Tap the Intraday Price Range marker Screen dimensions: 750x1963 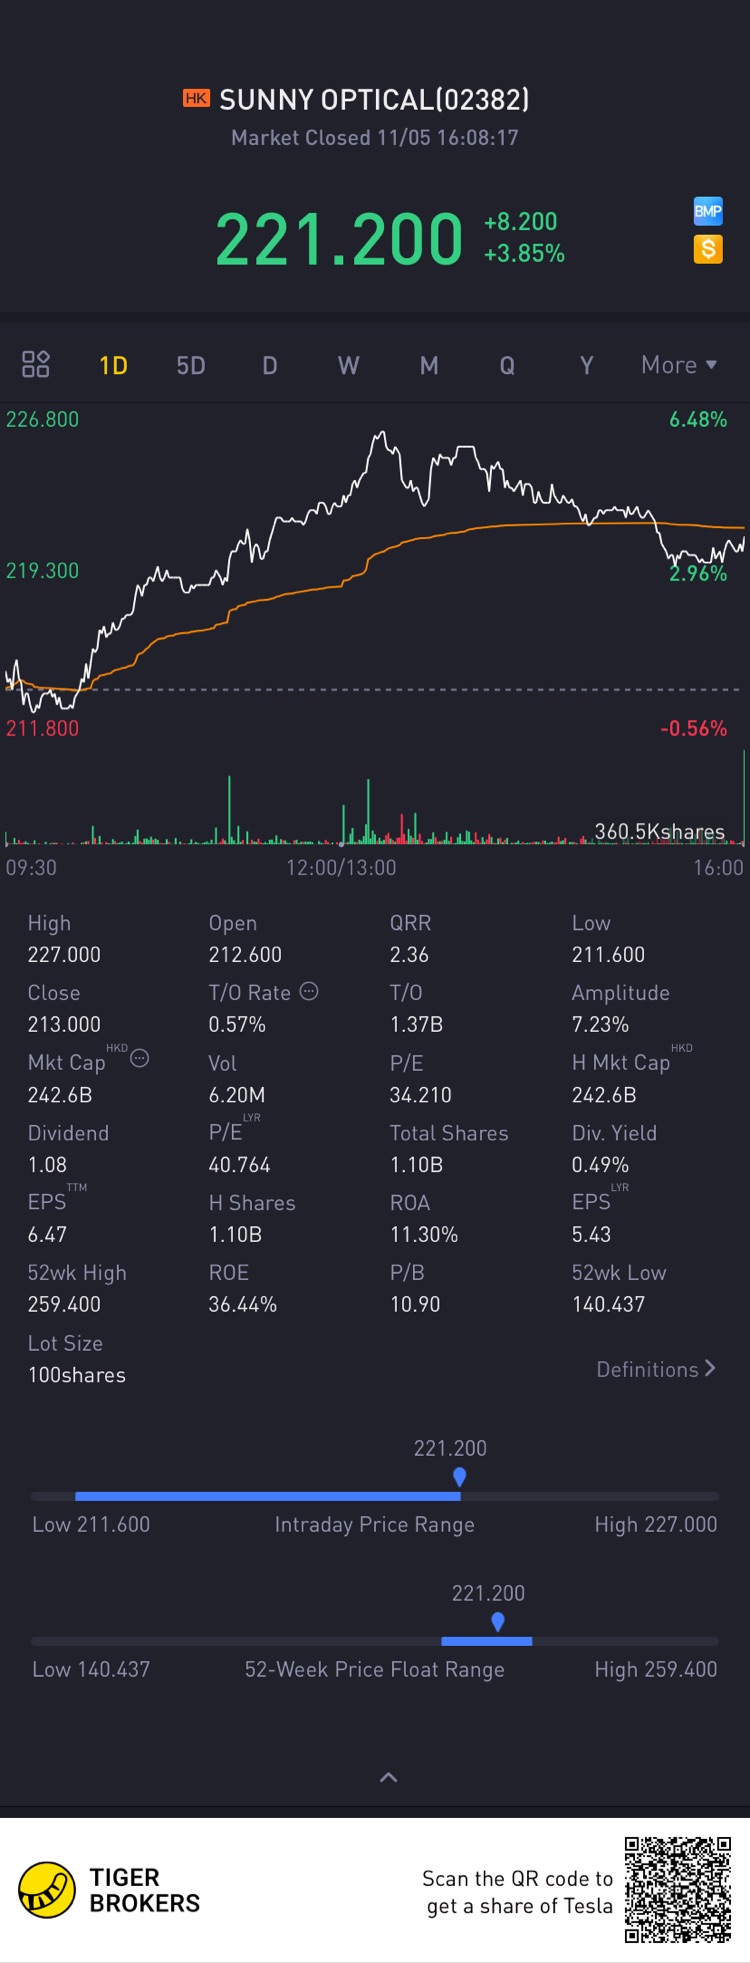coord(459,1477)
